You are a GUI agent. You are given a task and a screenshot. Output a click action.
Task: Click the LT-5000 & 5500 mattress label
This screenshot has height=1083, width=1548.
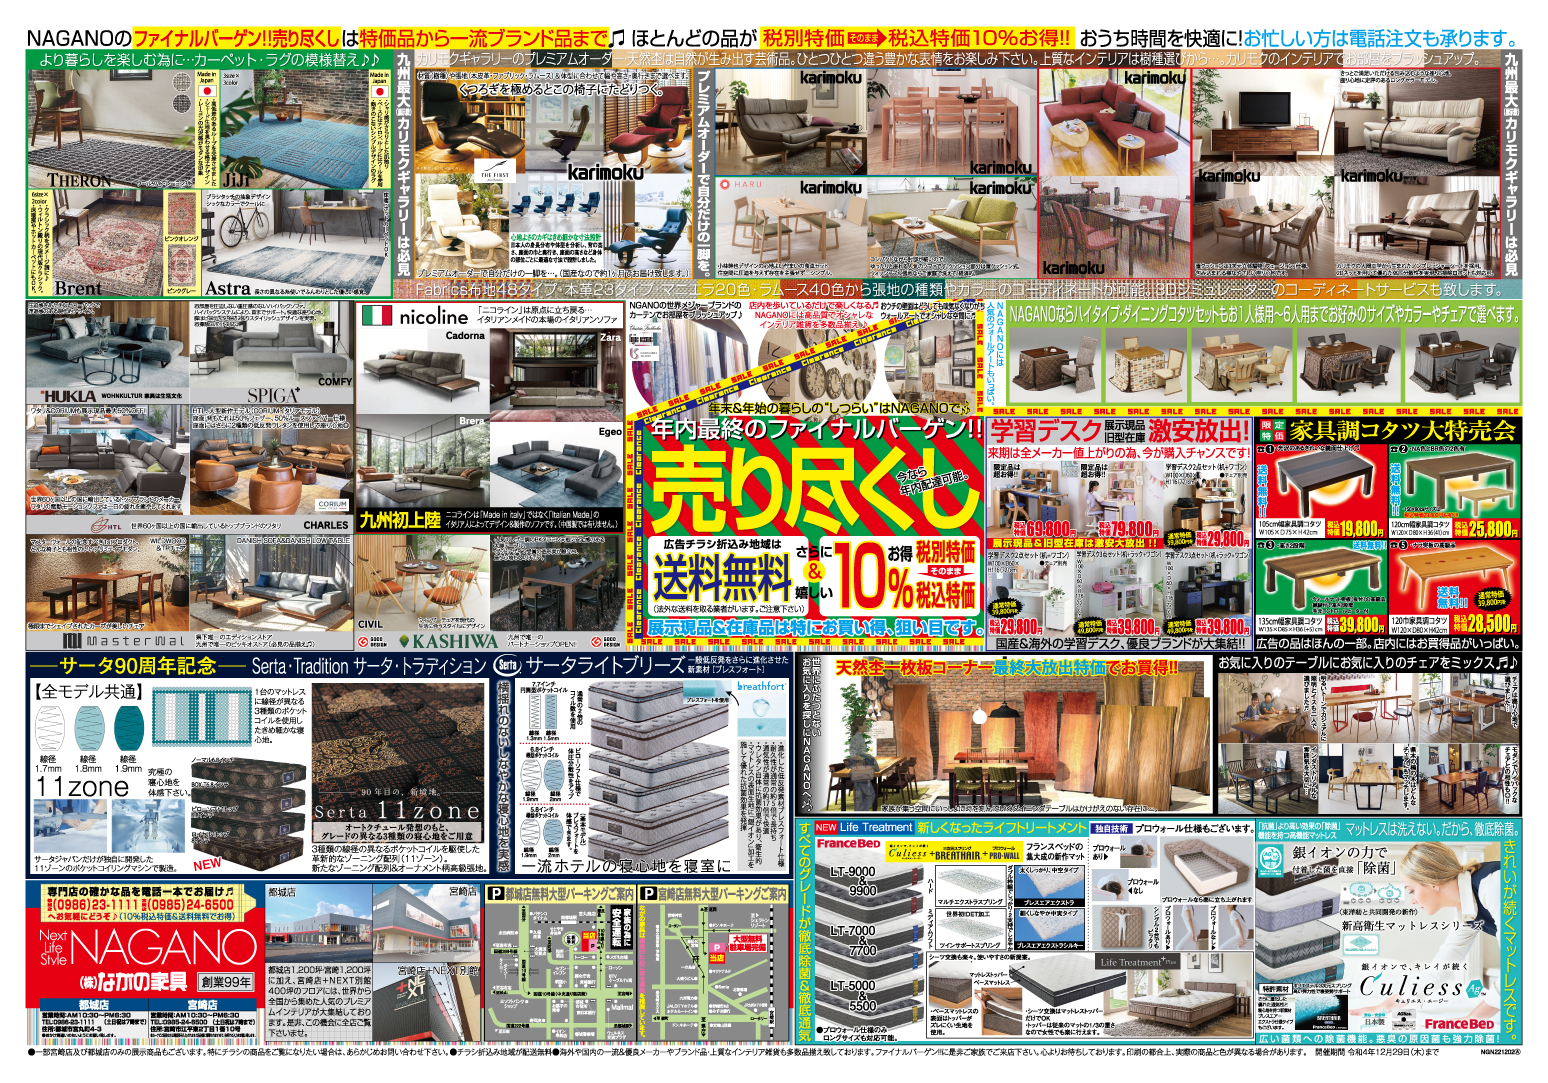point(853,995)
